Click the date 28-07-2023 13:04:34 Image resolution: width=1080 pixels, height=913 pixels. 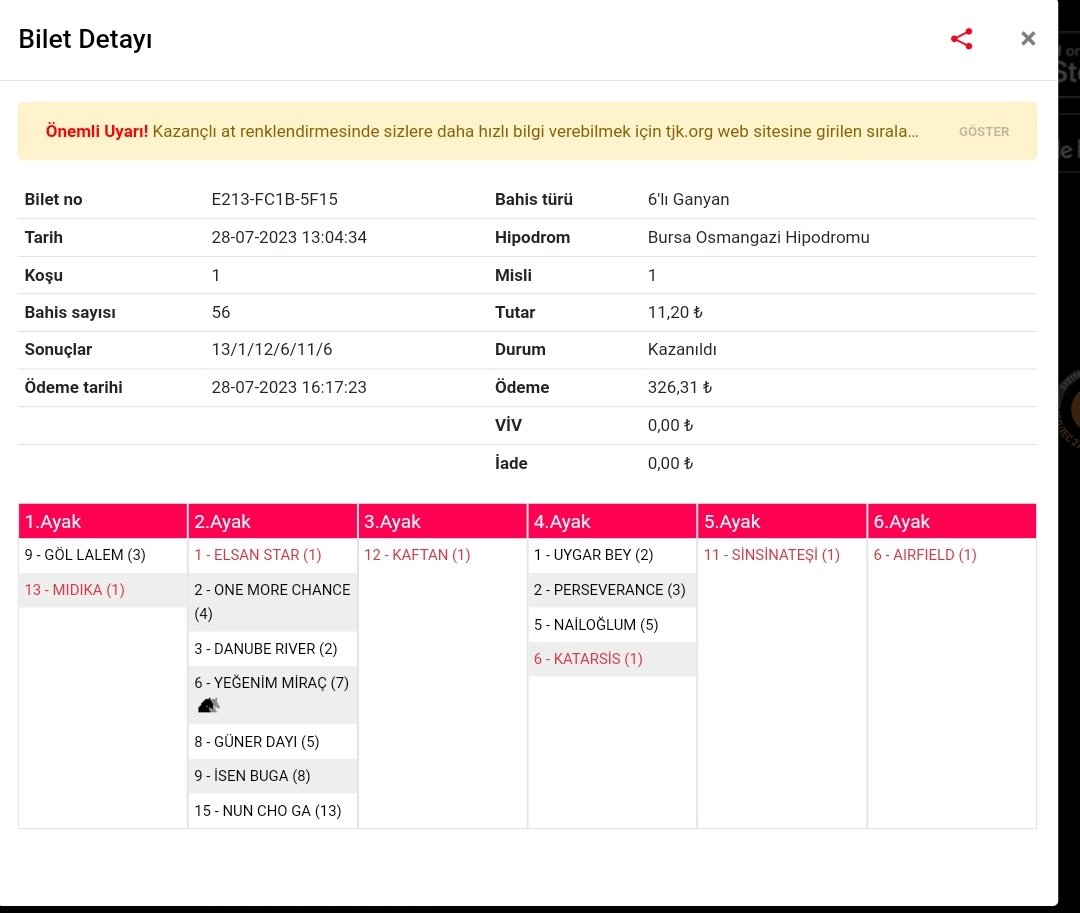pos(289,238)
